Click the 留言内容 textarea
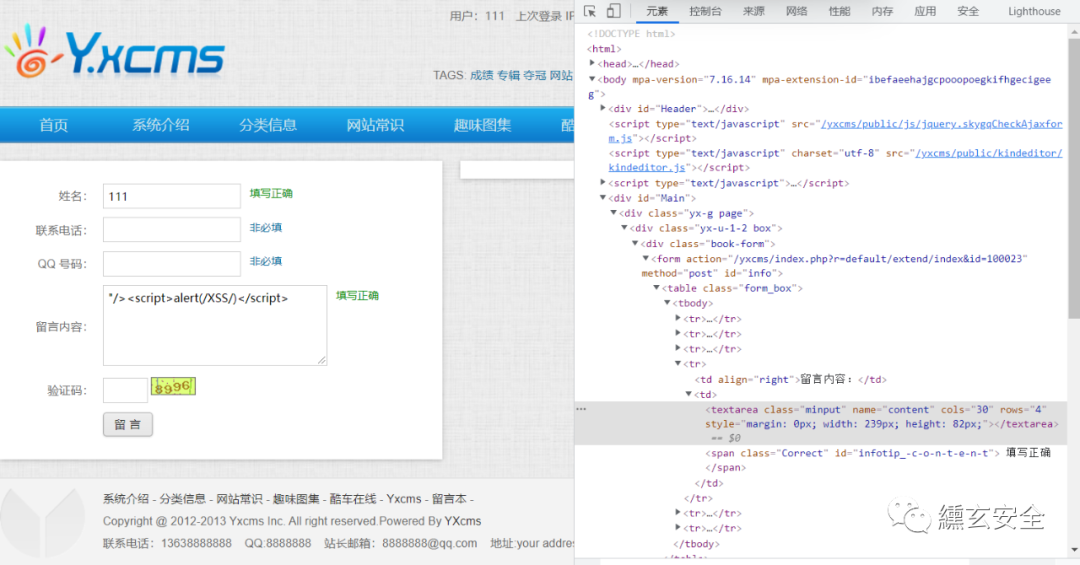This screenshot has height=565, width=1080. 215,325
